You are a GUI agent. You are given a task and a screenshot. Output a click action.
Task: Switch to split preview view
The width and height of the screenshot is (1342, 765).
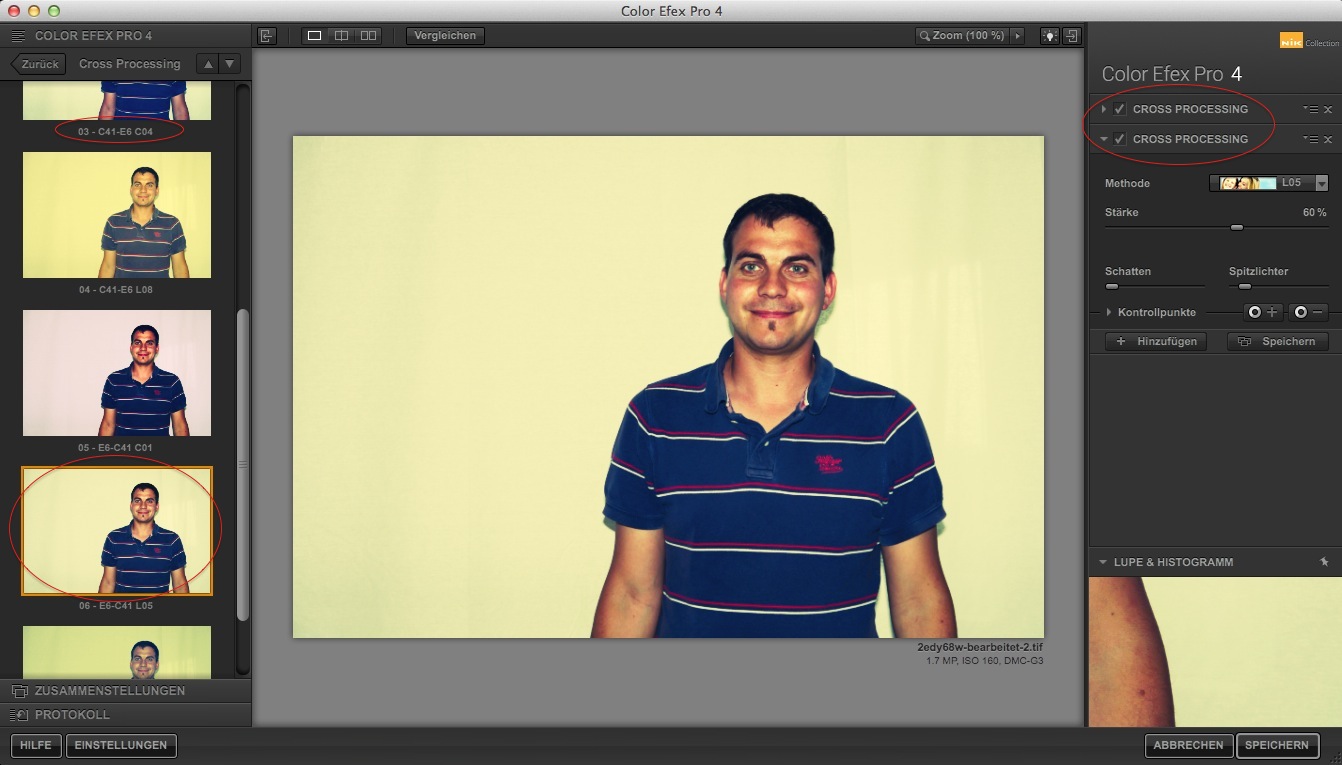[x=341, y=36]
